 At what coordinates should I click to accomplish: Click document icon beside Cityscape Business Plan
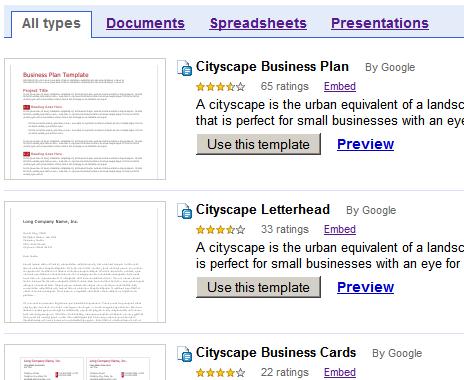tap(184, 68)
